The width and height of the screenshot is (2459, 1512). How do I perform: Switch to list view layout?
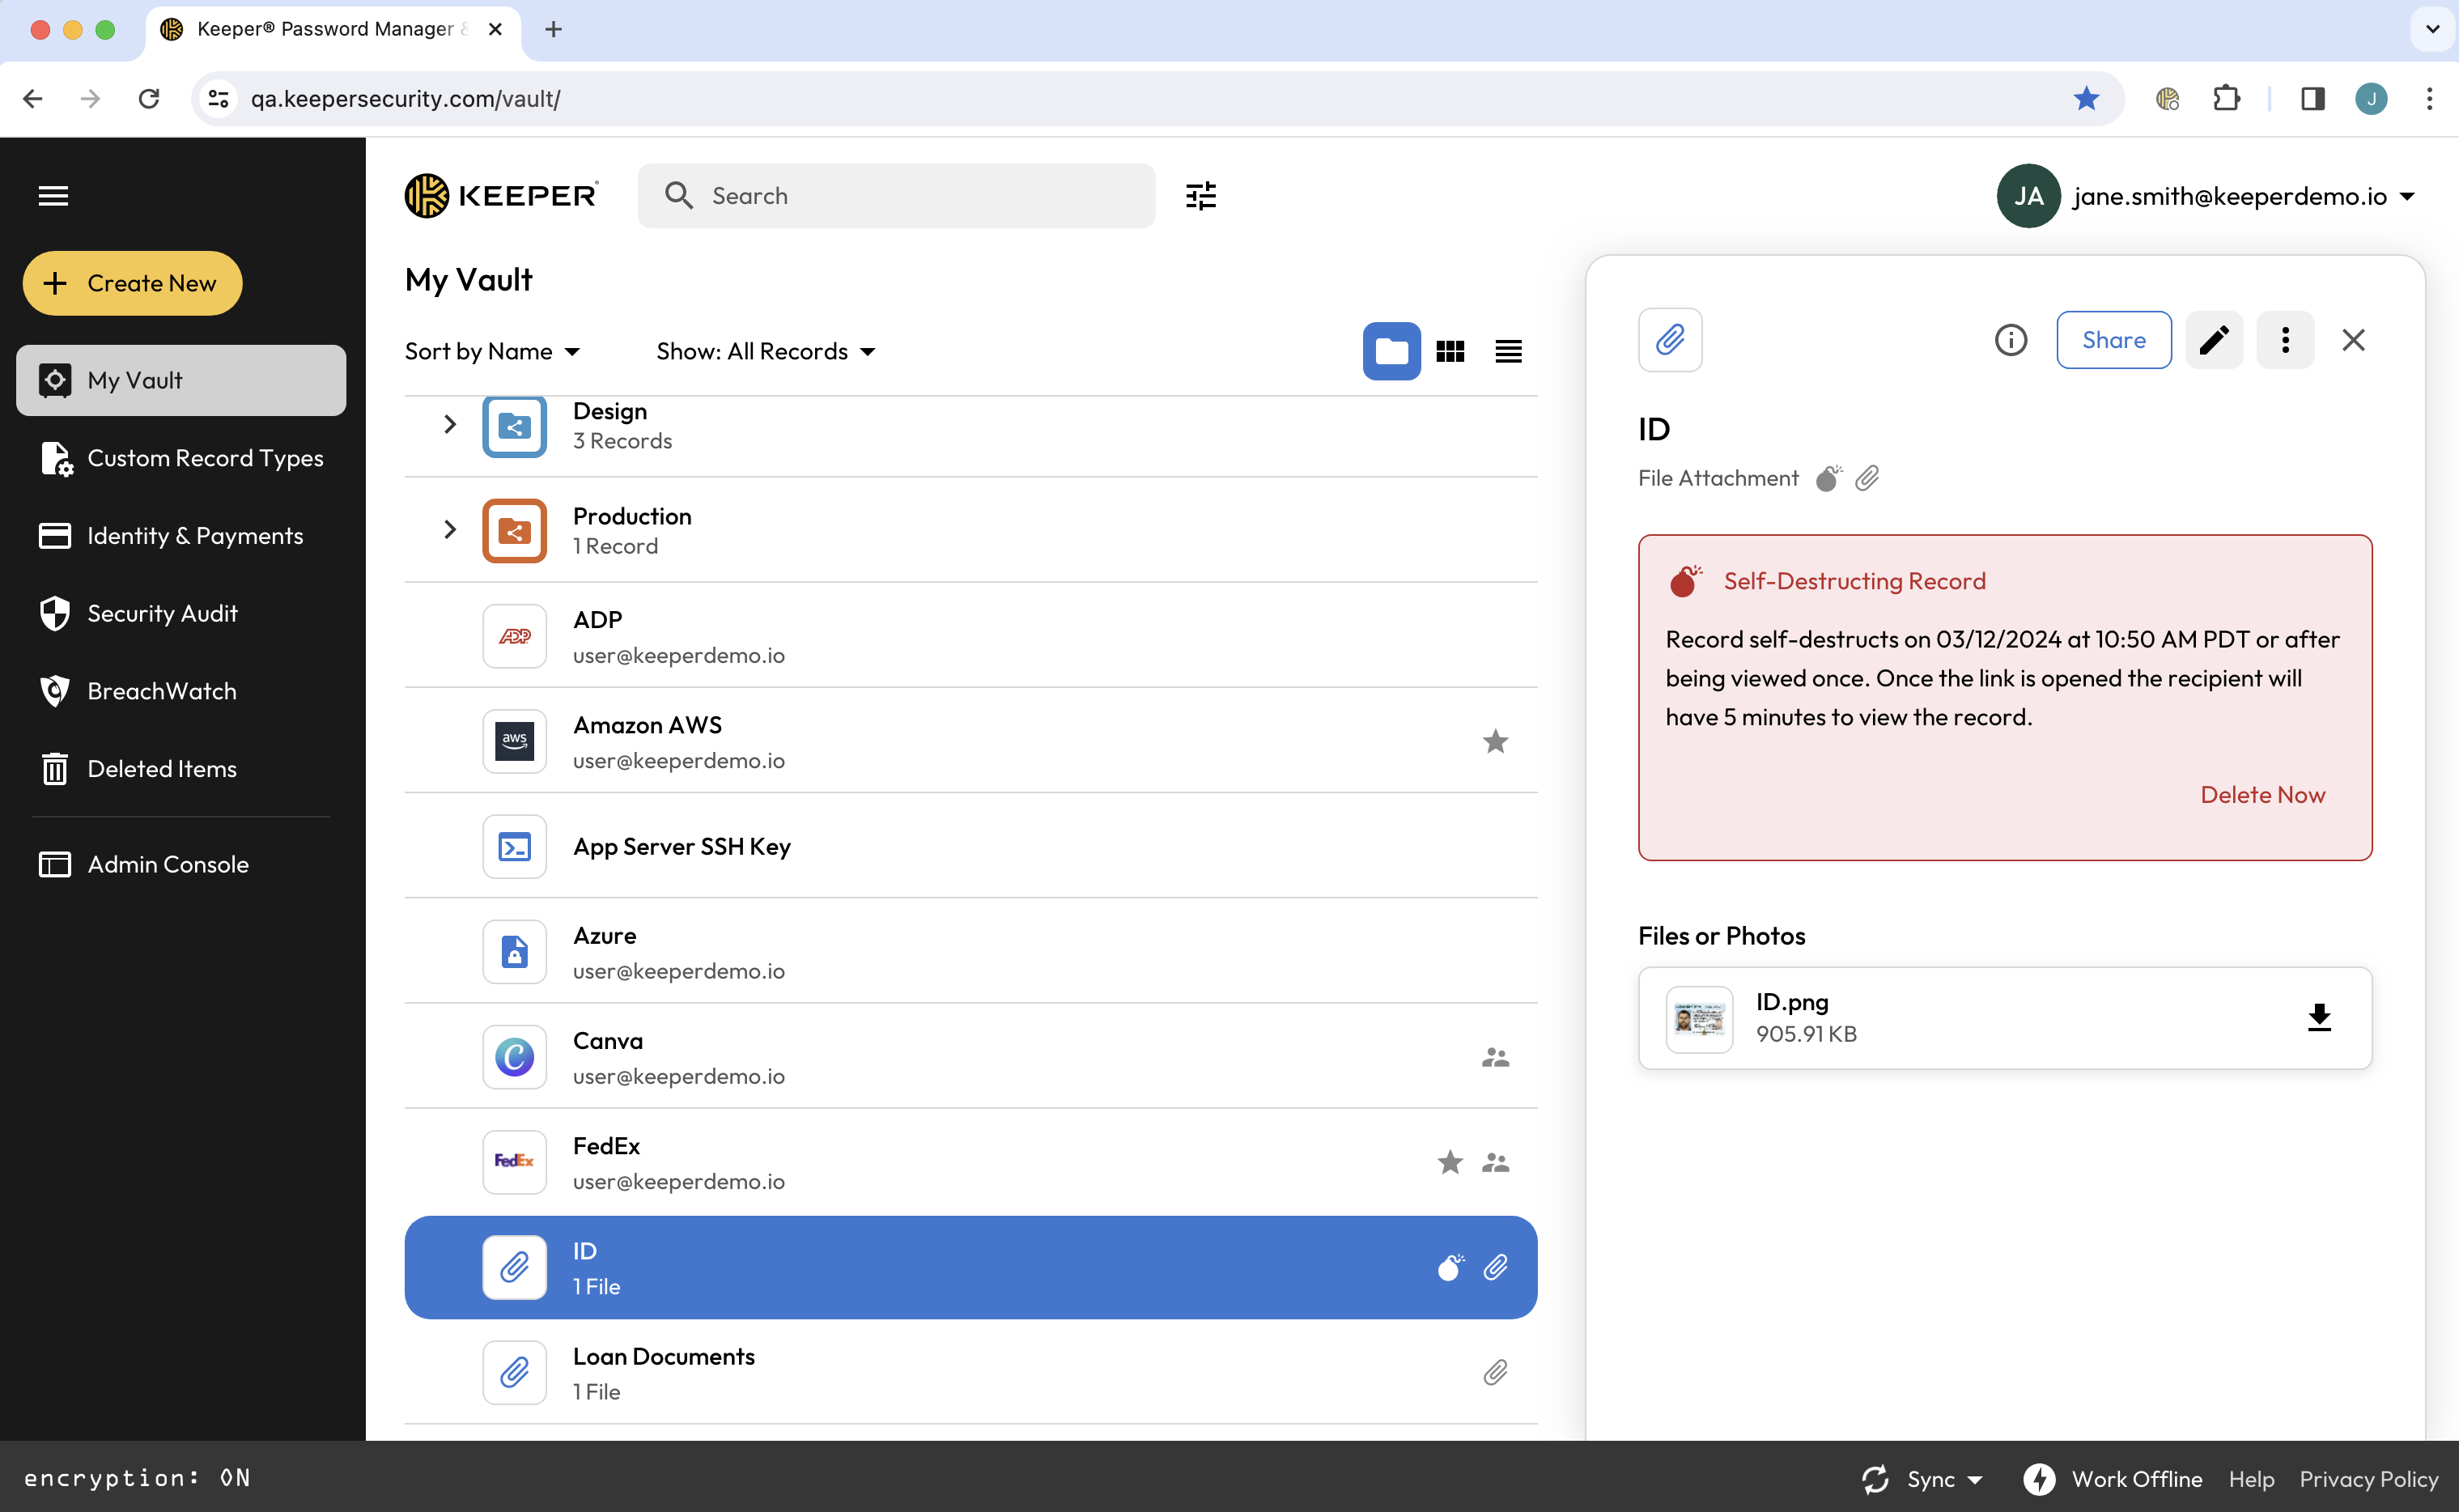1507,351
